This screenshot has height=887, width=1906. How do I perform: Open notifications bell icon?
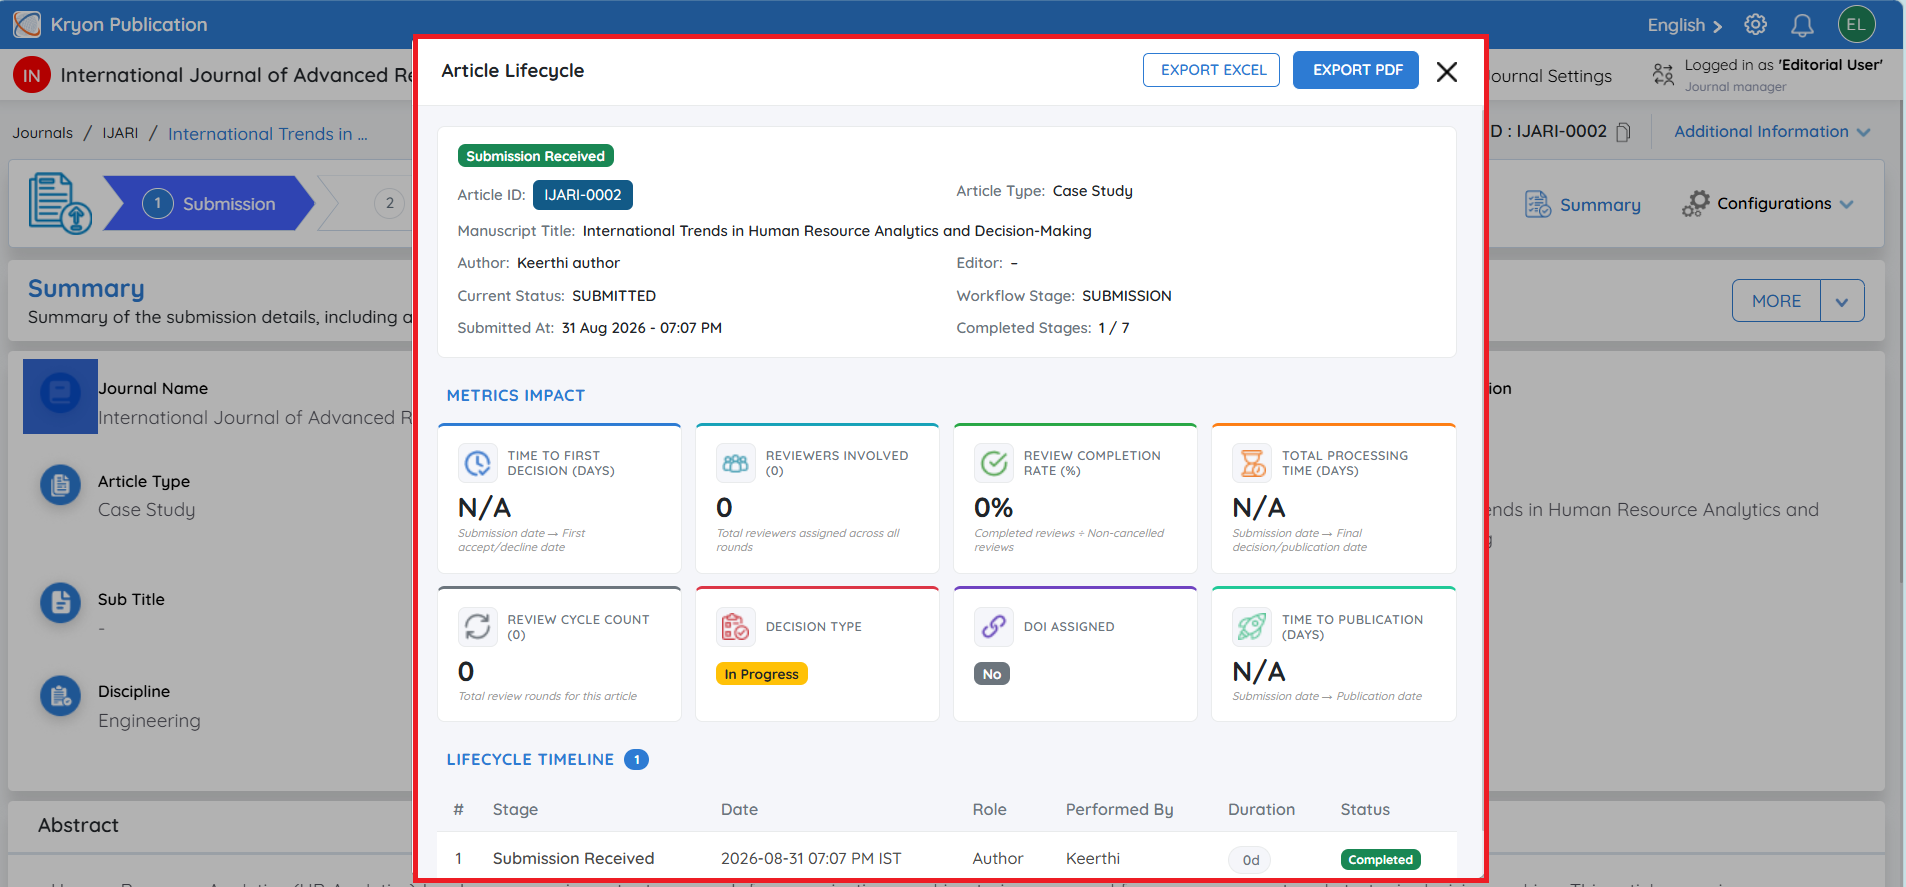[1802, 25]
